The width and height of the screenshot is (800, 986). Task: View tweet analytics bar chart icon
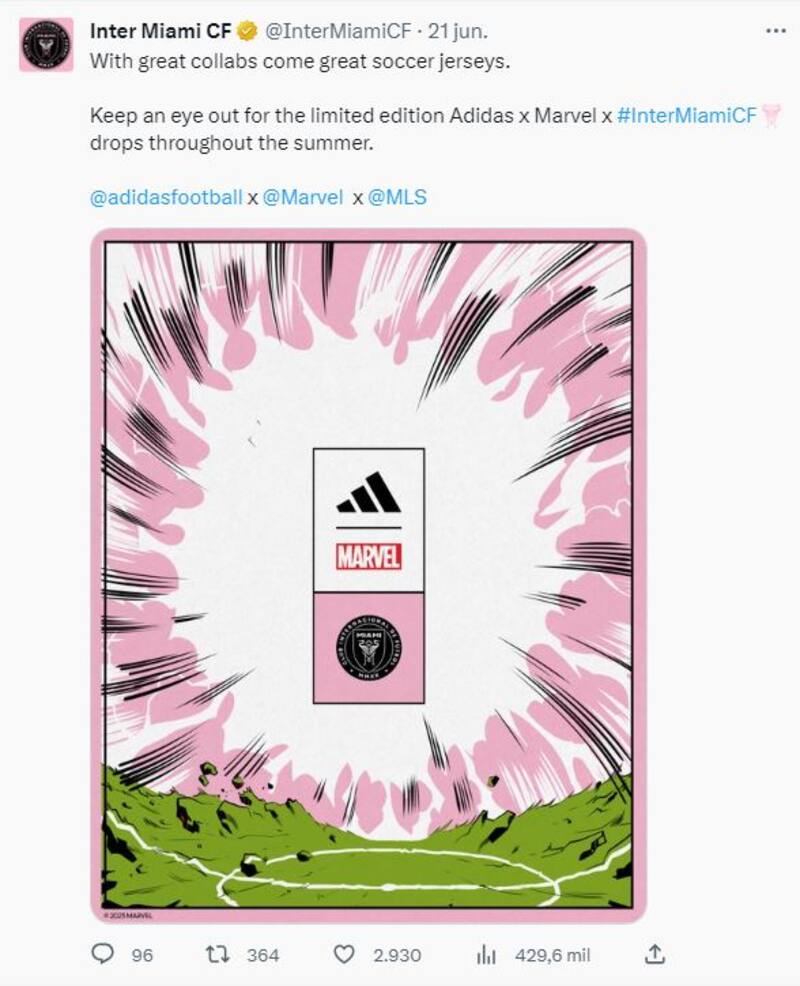click(x=487, y=955)
